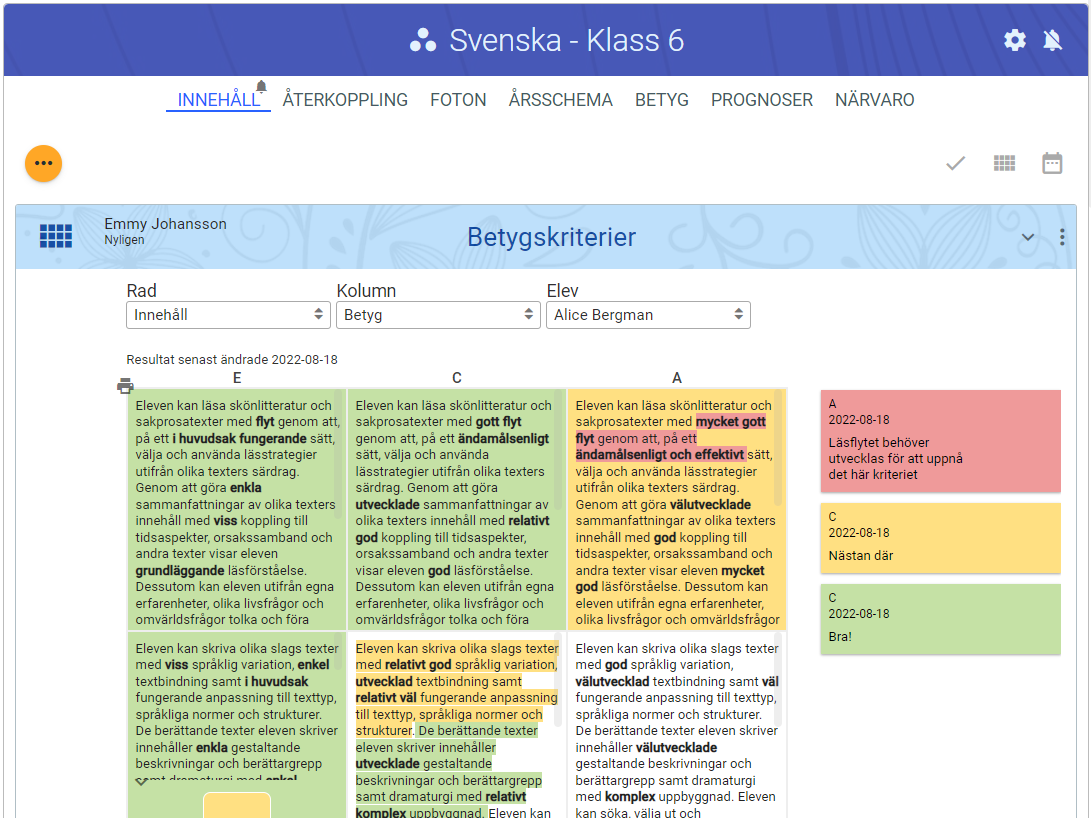Viewport: 1091px width, 818px height.
Task: Click the green 'Bra!' comment card
Action: [x=940, y=619]
